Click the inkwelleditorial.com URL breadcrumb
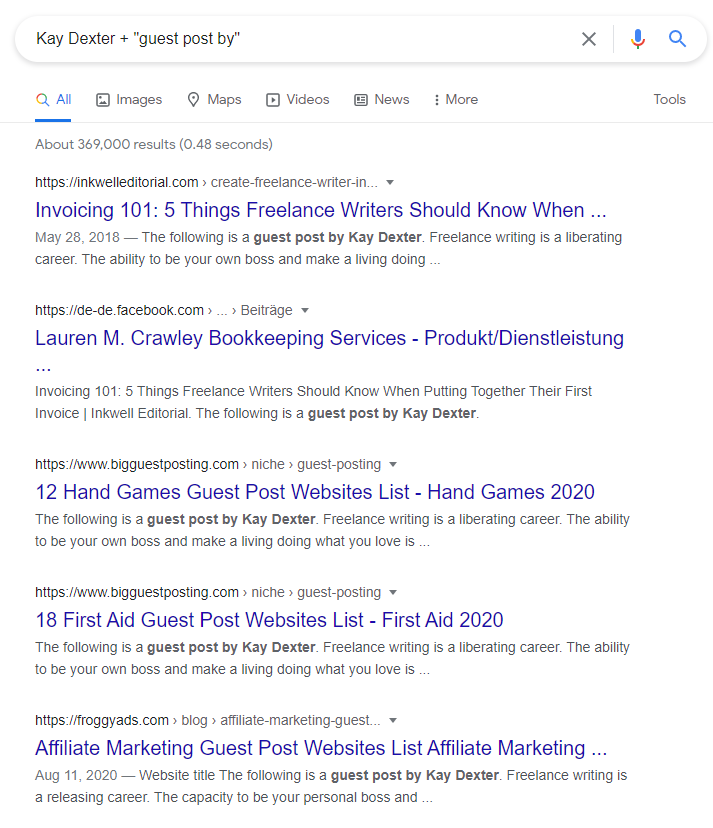This screenshot has width=713, height=828. point(207,183)
